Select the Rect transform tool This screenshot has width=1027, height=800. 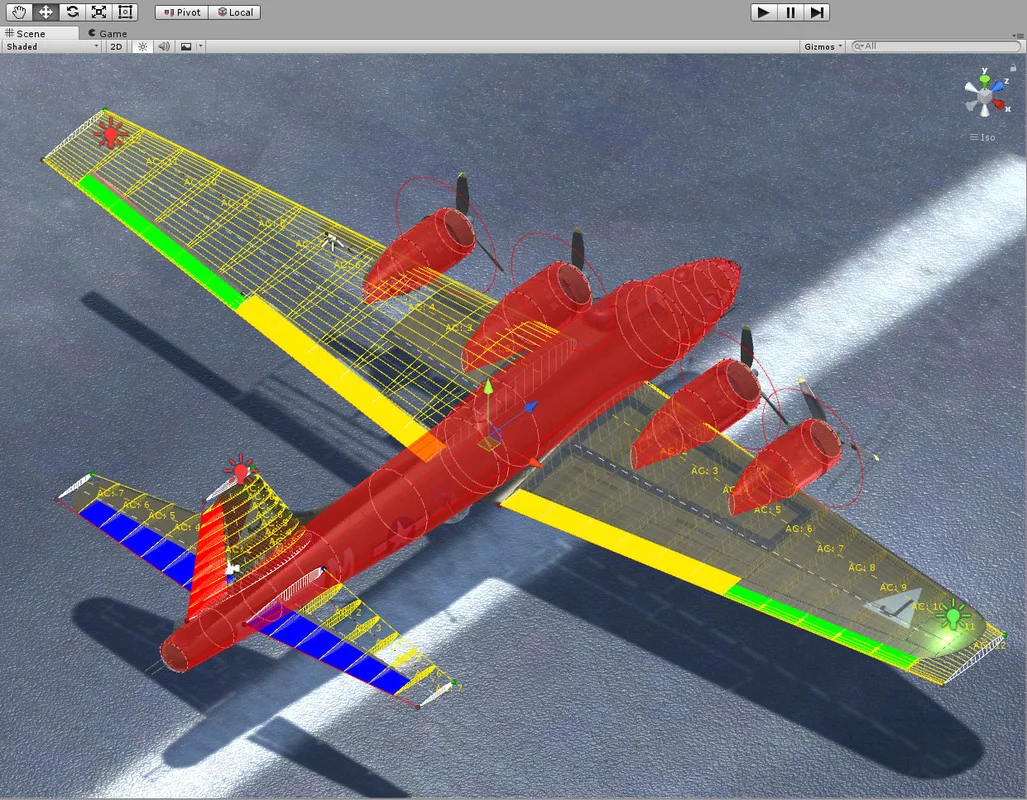(x=124, y=12)
